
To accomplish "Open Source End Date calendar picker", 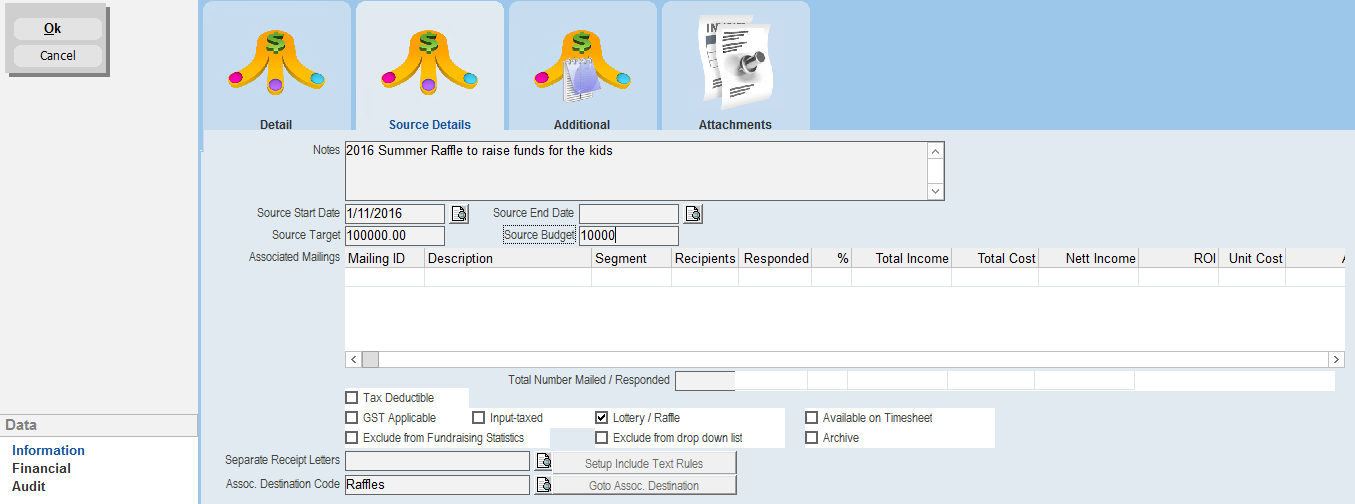I will (x=693, y=213).
